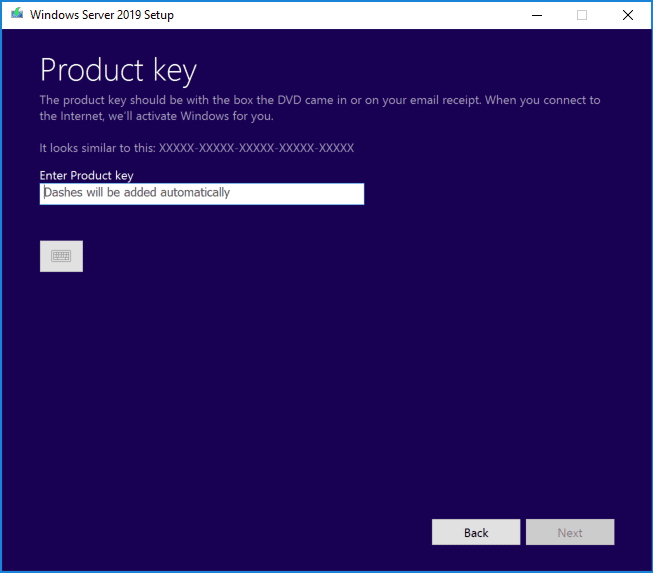Open the on-screen keyboard button
Screen dimensions: 653x573
(x=61, y=256)
